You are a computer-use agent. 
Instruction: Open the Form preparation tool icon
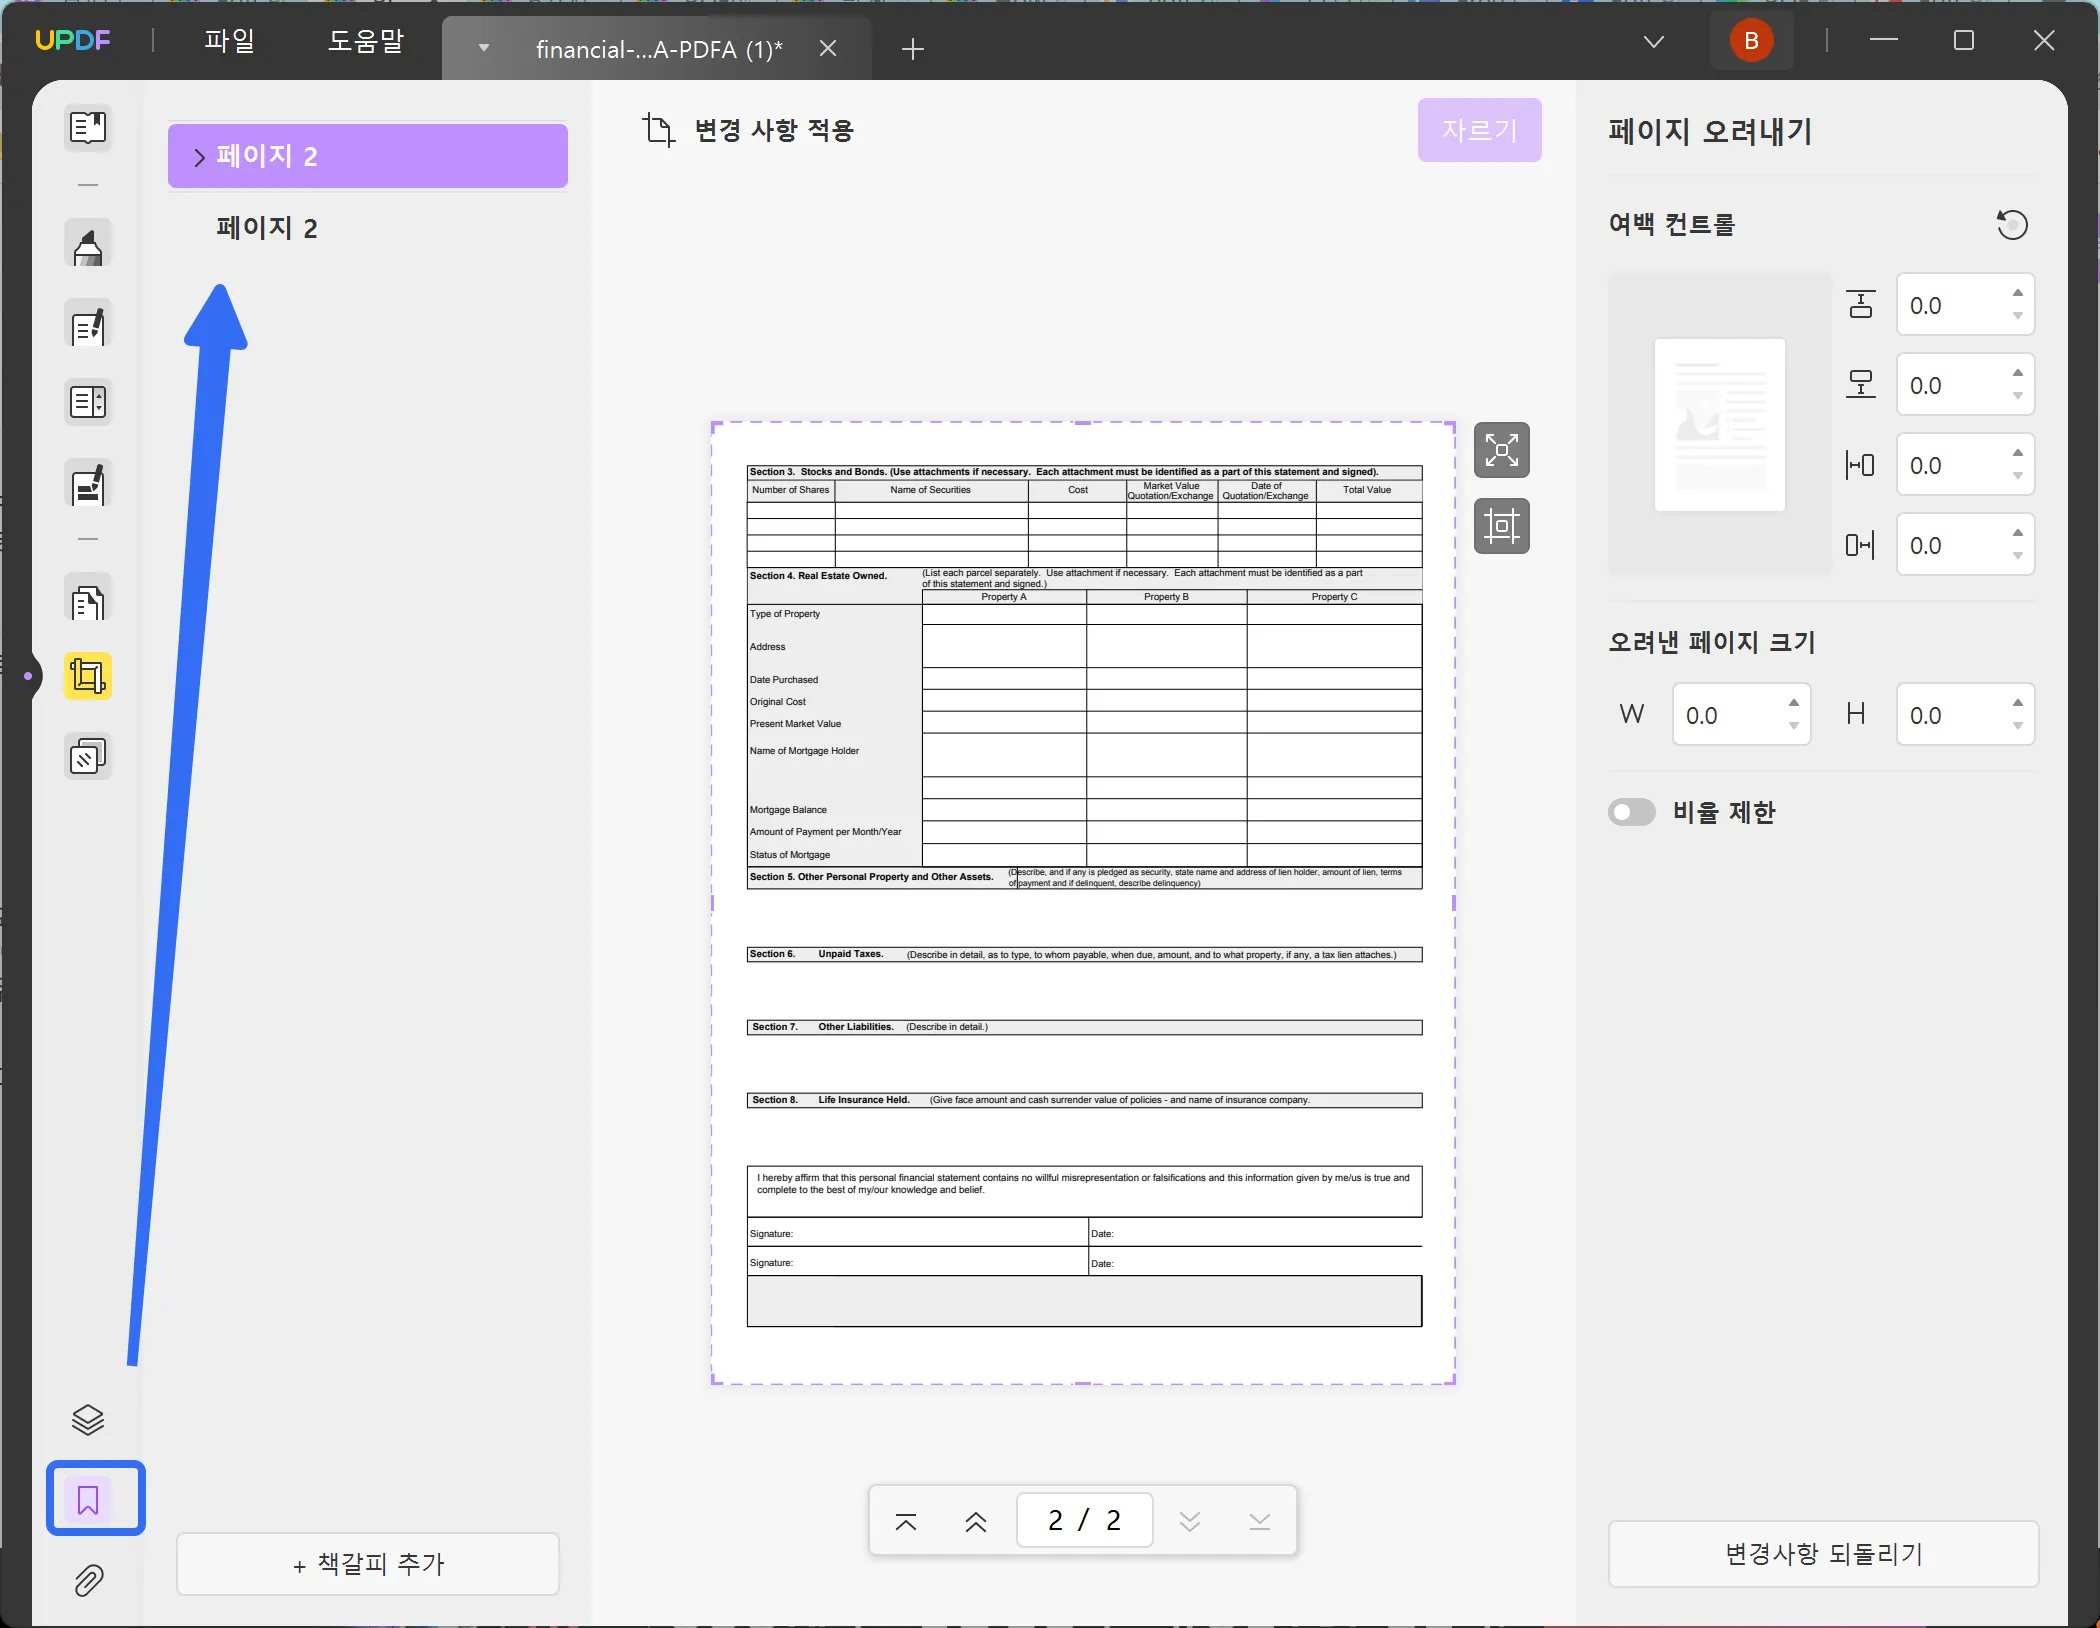[88, 402]
